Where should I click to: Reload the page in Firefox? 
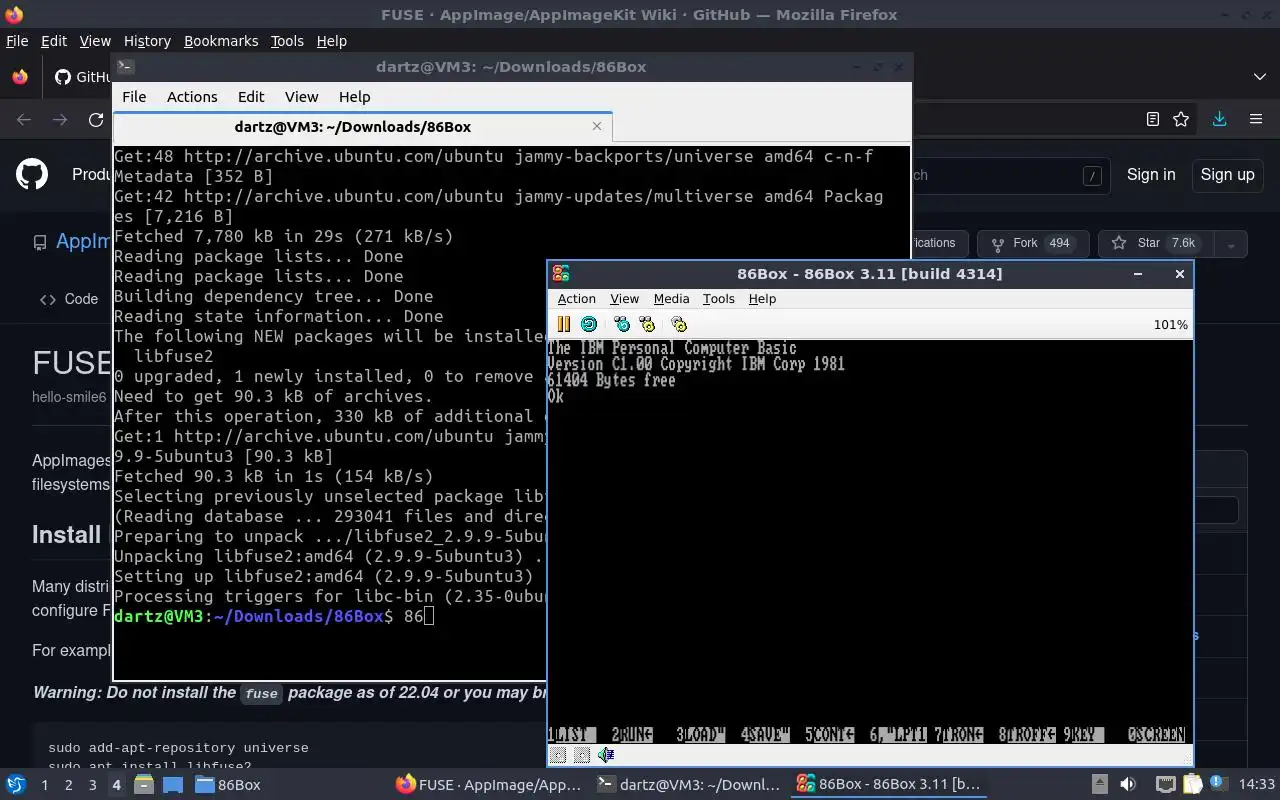(x=96, y=119)
